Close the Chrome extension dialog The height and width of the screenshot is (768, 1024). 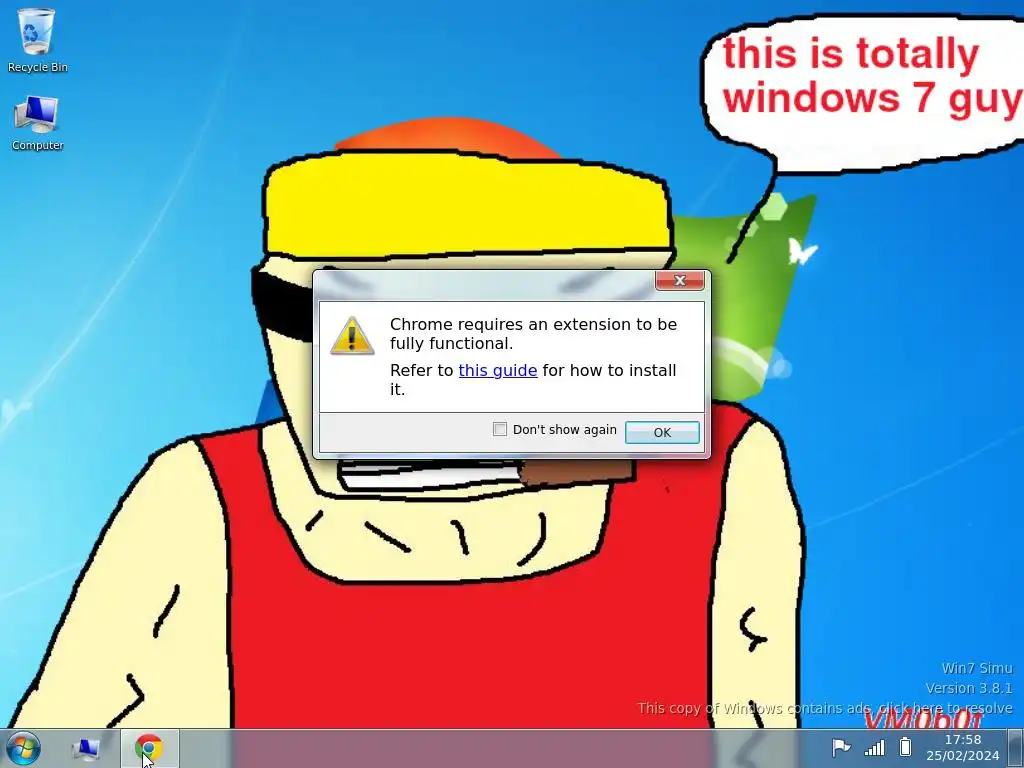[x=679, y=280]
